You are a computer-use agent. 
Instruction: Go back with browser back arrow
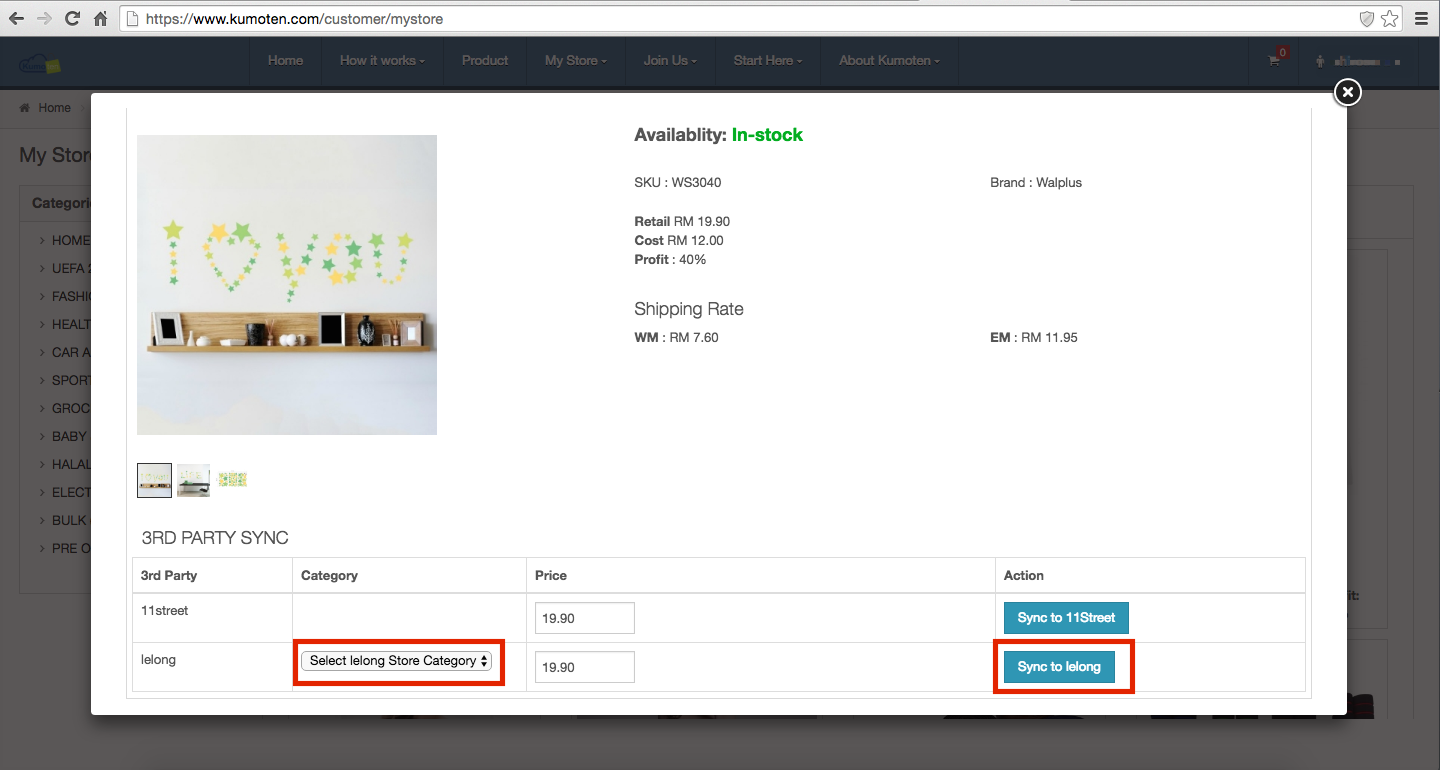pyautogui.click(x=16, y=19)
